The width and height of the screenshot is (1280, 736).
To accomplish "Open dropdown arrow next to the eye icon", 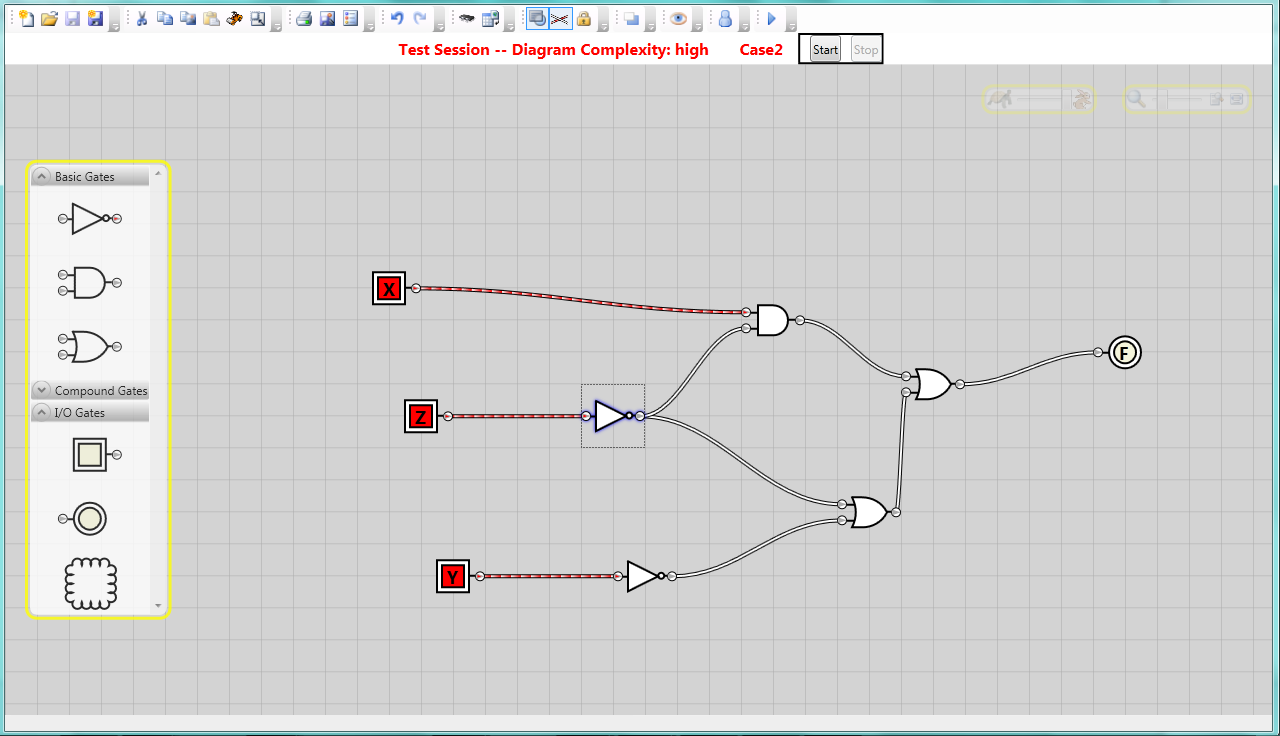I will (x=697, y=21).
